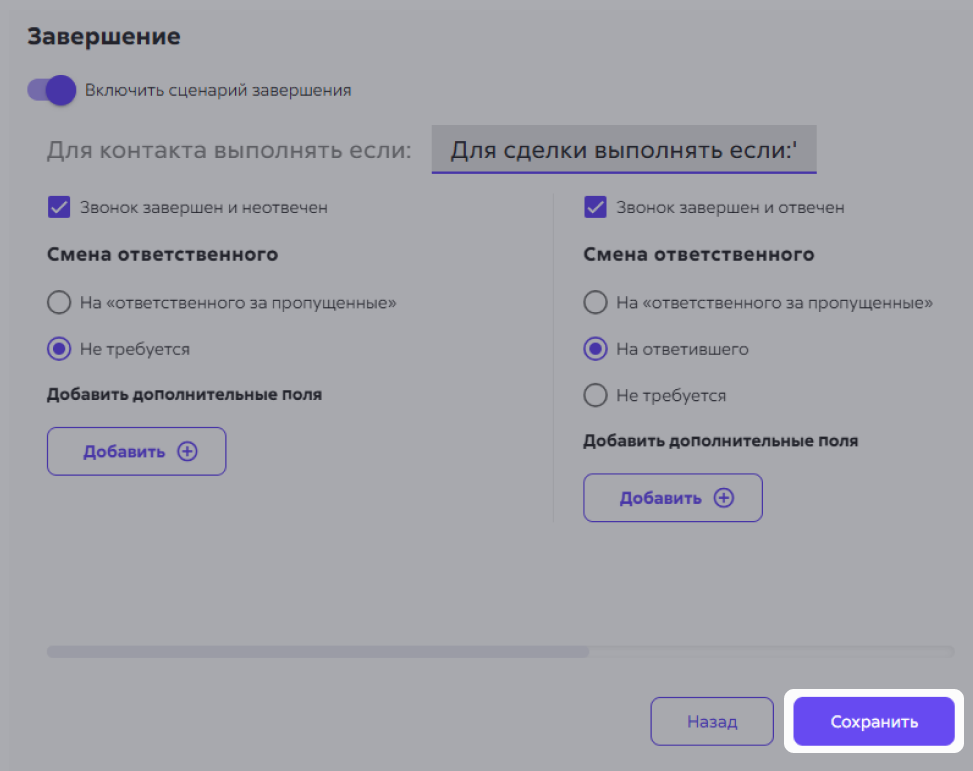The height and width of the screenshot is (771, 973).
Task: Open the 'Для сделки выполнять если:' tab
Action: 624,150
